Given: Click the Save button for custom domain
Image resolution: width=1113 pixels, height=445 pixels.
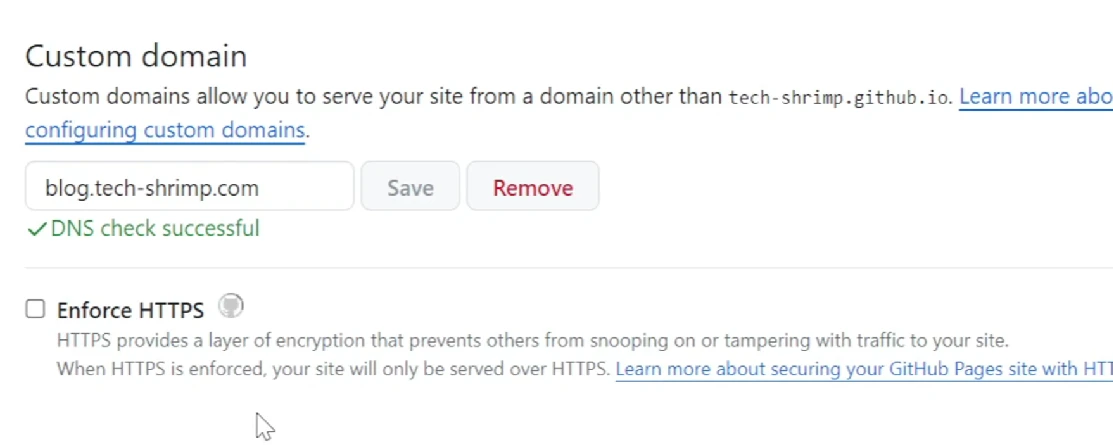Looking at the screenshot, I should pyautogui.click(x=410, y=186).
